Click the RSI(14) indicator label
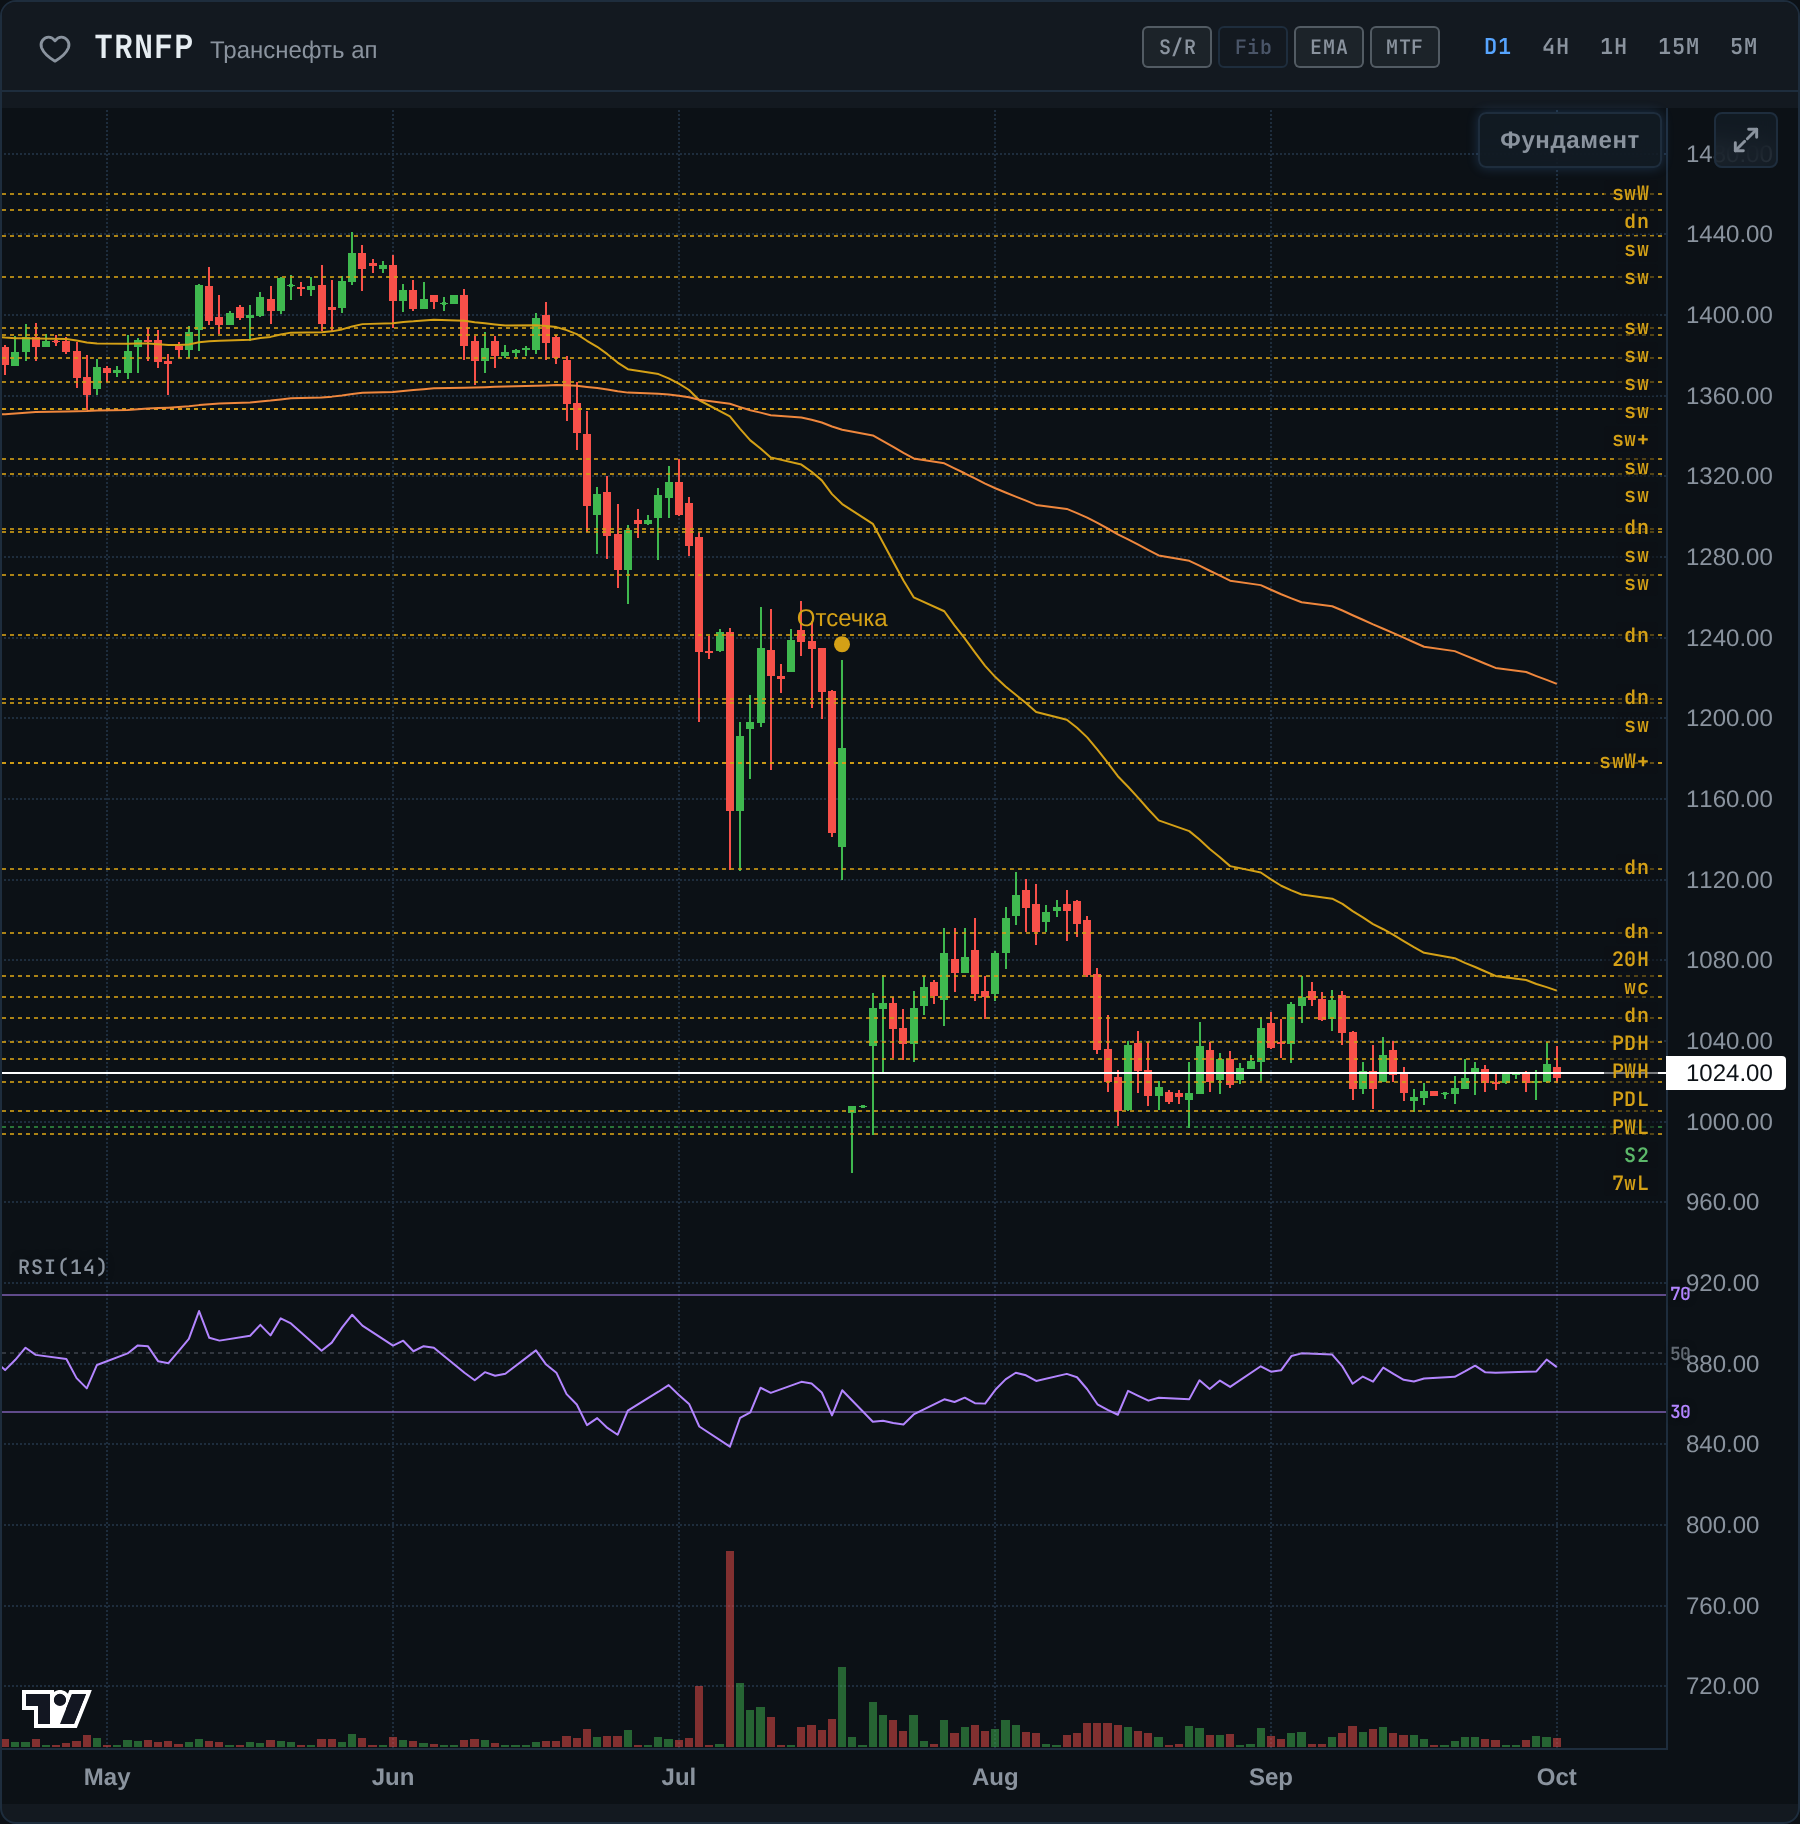This screenshot has width=1800, height=1824. coord(62,1267)
